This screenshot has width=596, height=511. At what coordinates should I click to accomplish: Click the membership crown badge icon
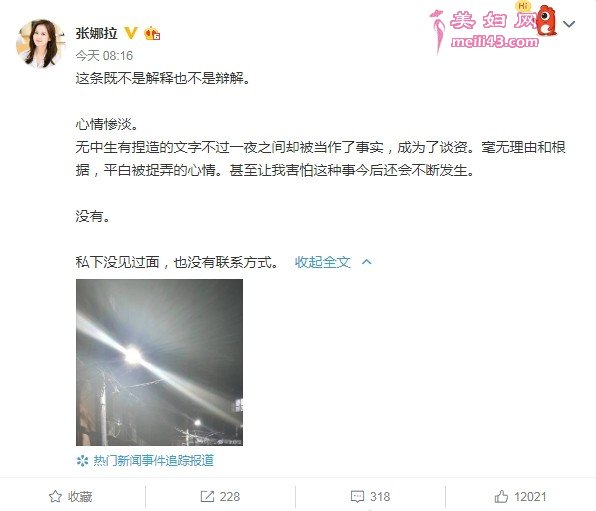[152, 33]
